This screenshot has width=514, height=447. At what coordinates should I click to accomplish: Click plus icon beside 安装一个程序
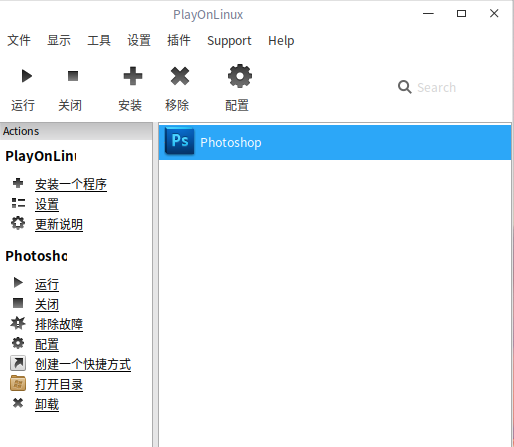[18, 183]
